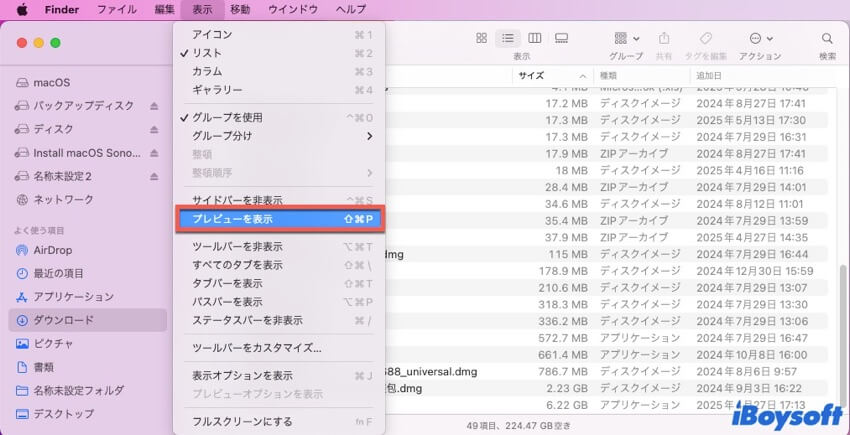Eject the バックアップディスク volume
This screenshot has height=435, width=850.
pyautogui.click(x=154, y=105)
